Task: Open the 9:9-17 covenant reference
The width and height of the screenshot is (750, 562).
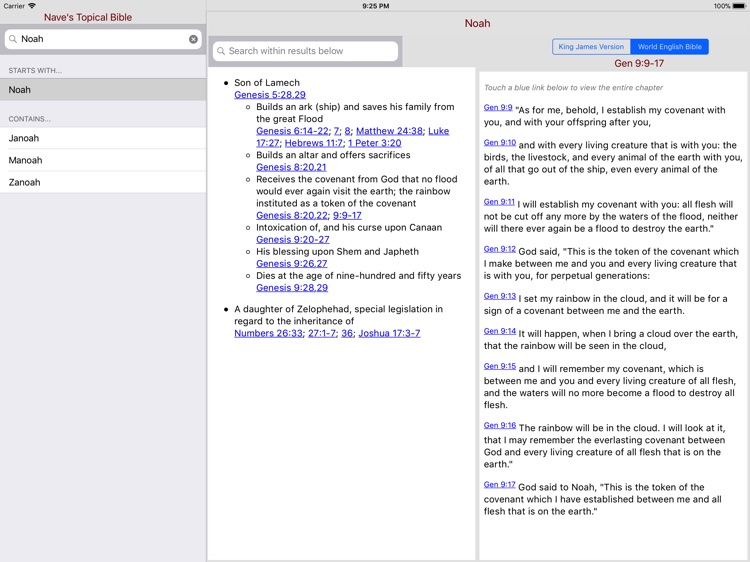Action: (347, 216)
